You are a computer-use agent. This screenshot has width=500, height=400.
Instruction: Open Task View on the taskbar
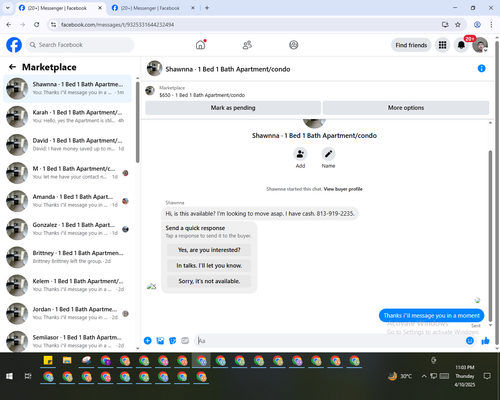tap(28, 376)
